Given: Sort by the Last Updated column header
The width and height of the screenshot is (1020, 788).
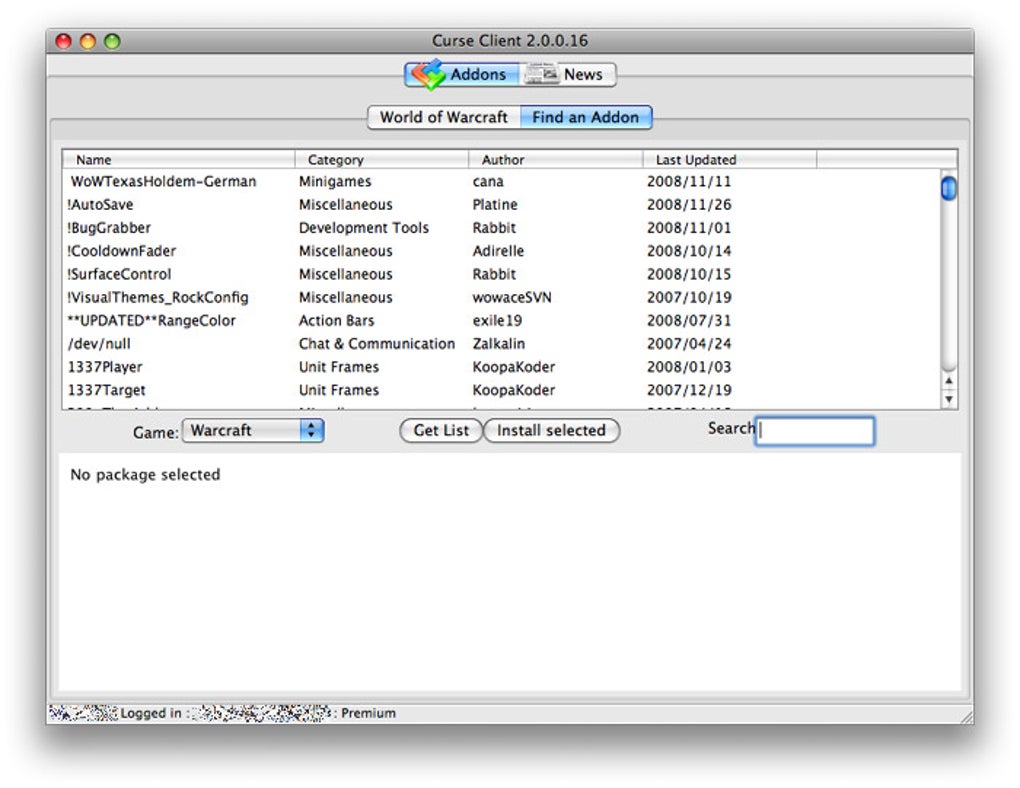Looking at the screenshot, I should tap(730, 159).
